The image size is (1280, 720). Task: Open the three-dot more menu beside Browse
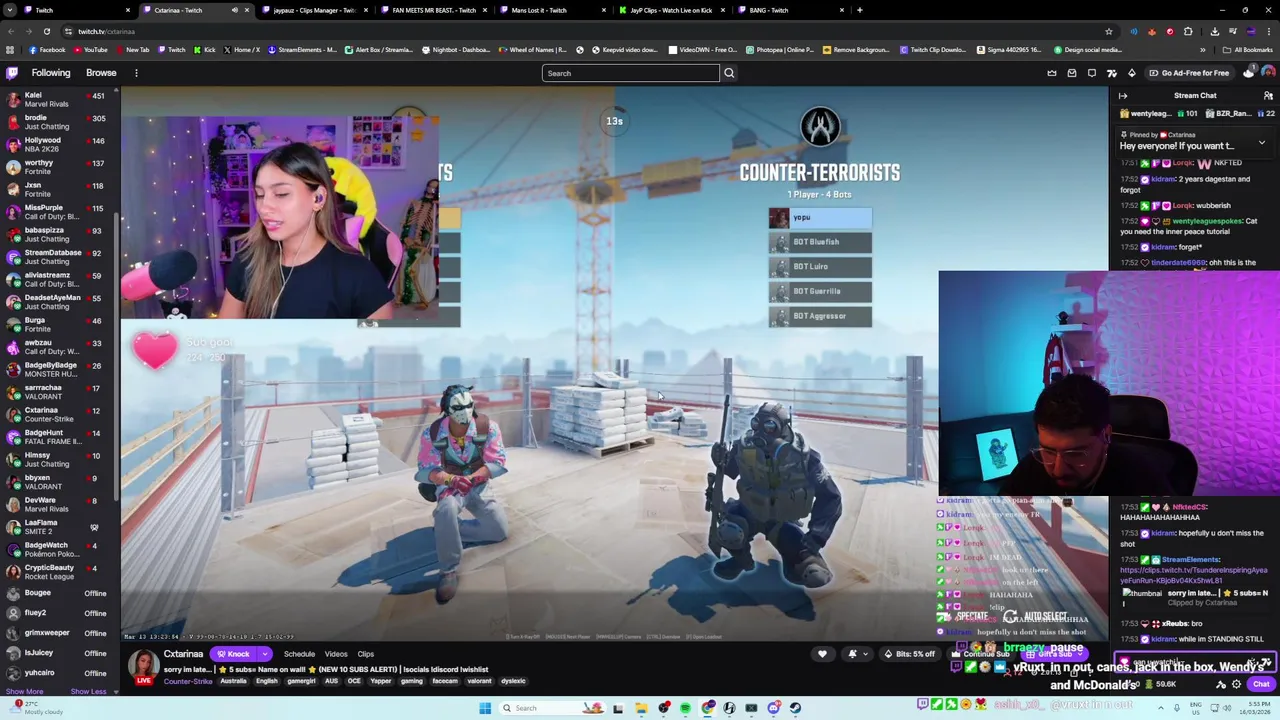tap(136, 73)
